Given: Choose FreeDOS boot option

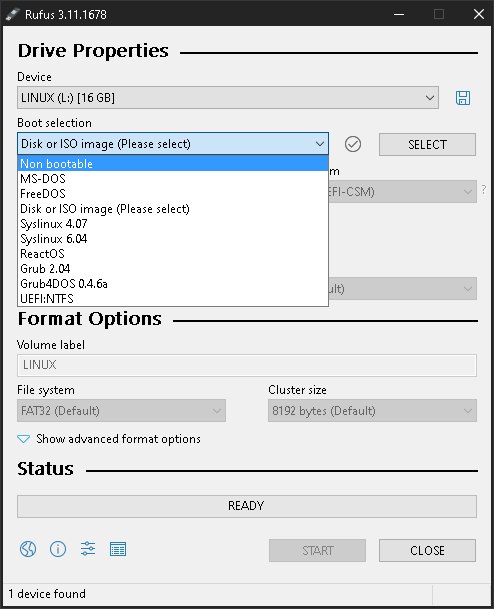Looking at the screenshot, I should coord(173,193).
